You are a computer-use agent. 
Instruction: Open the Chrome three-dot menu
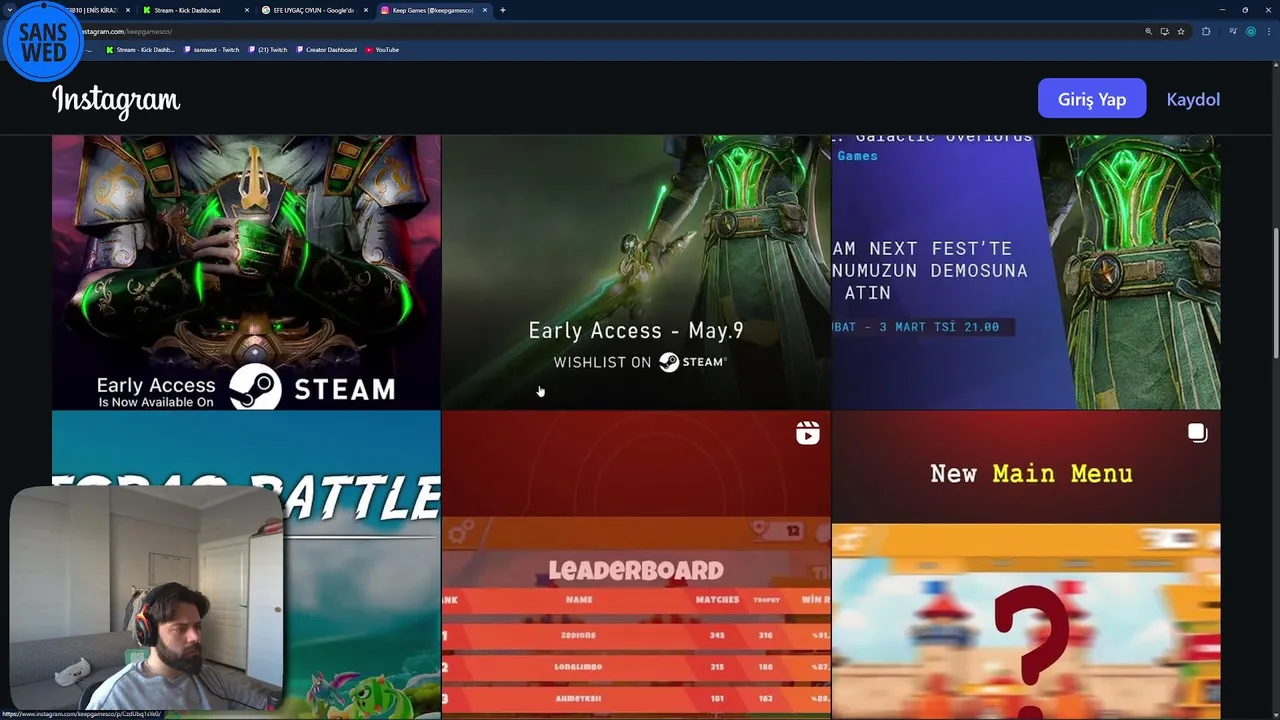click(1267, 31)
